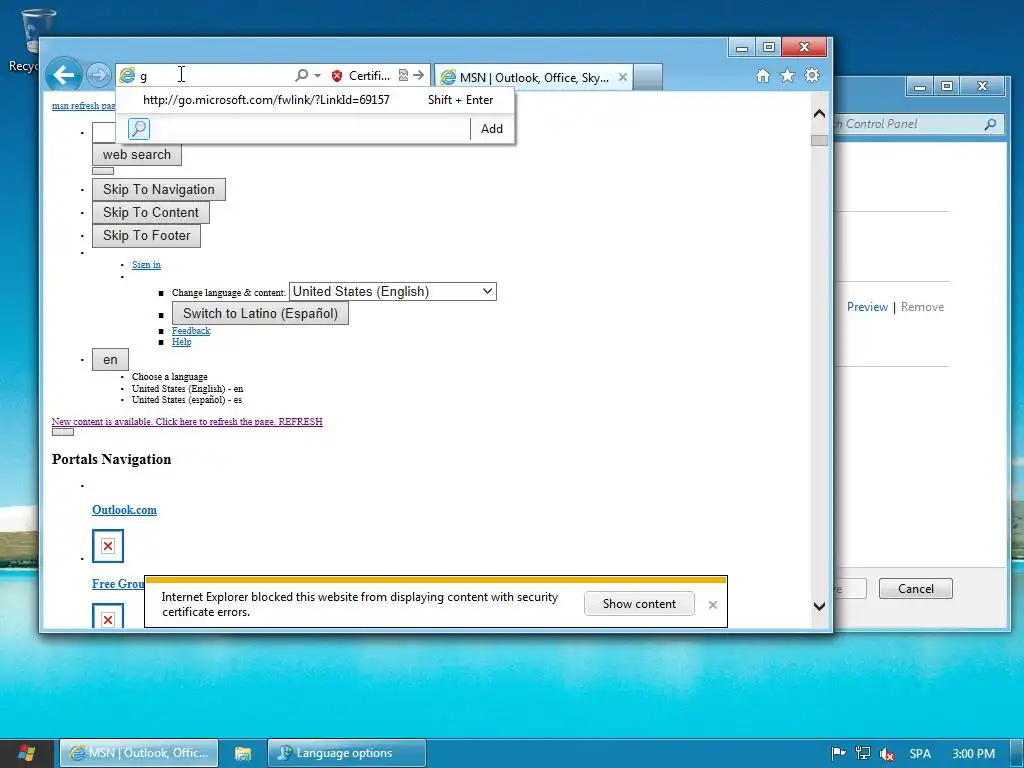Close the MSN tab

(x=623, y=77)
